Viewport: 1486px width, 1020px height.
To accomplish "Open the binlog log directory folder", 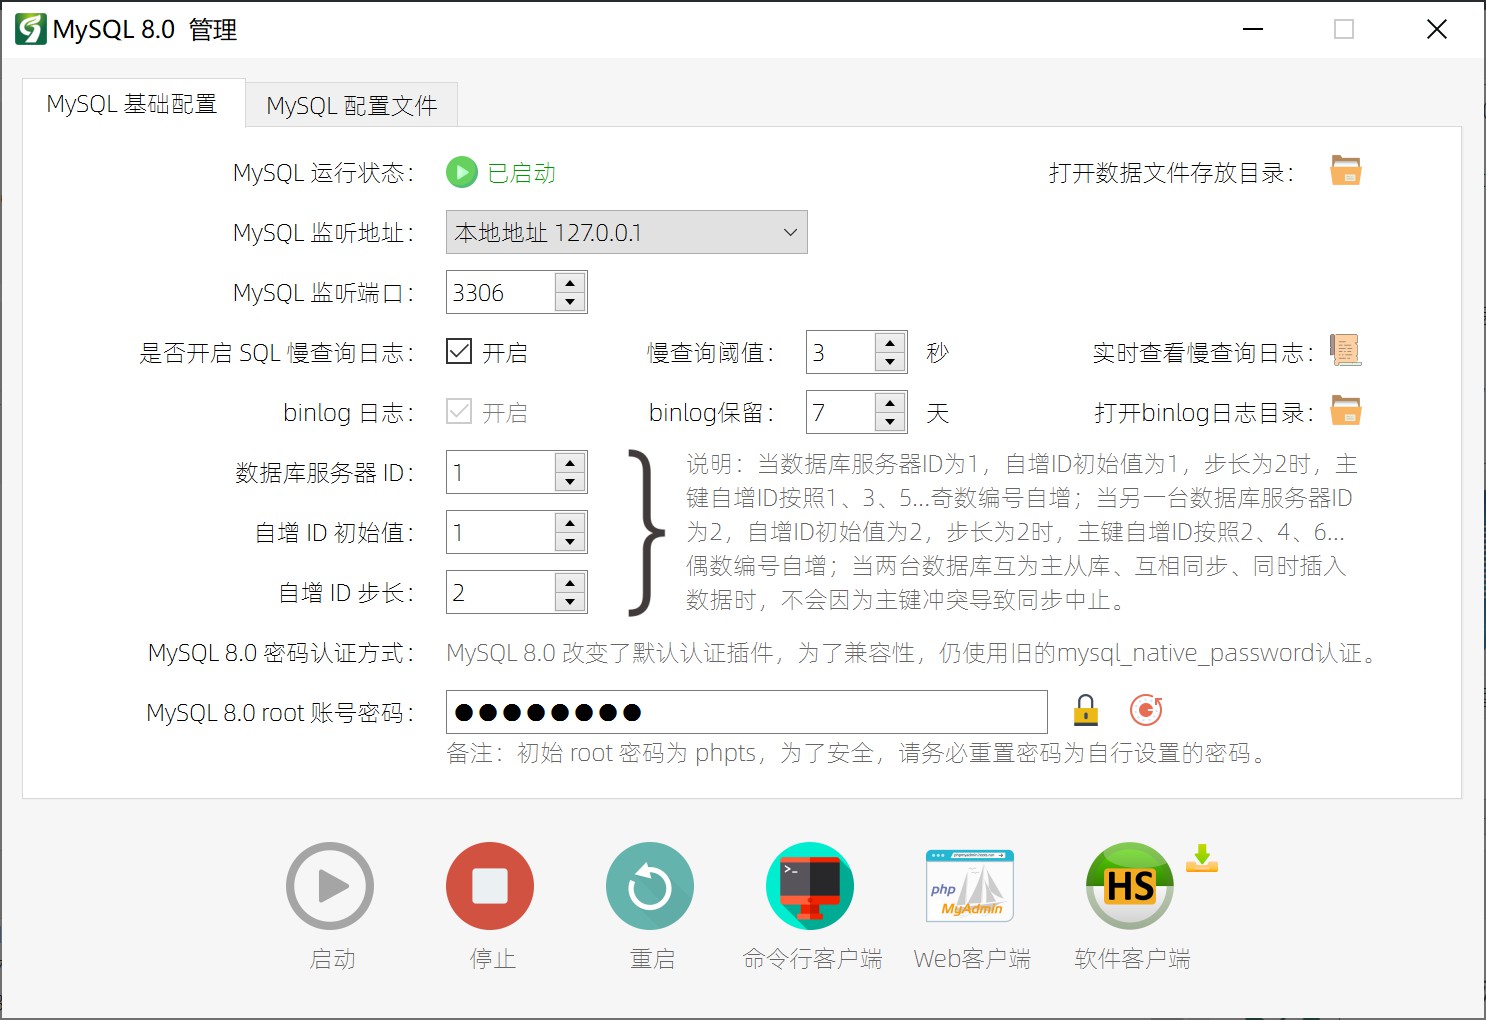I will pyautogui.click(x=1345, y=411).
